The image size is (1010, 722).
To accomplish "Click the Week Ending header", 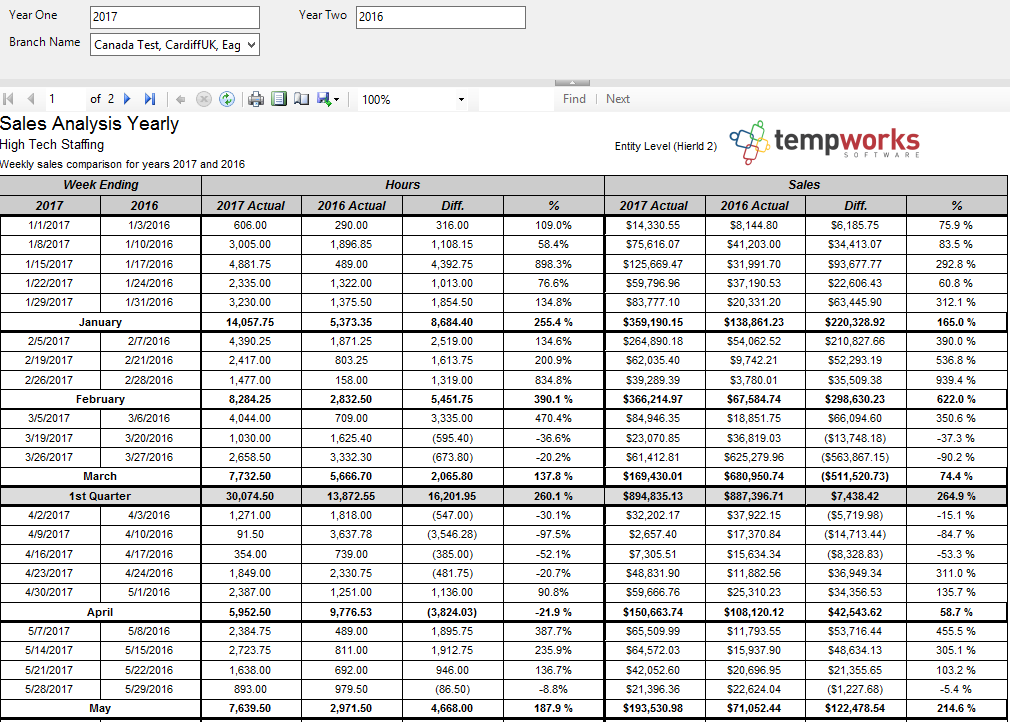I will (100, 185).
